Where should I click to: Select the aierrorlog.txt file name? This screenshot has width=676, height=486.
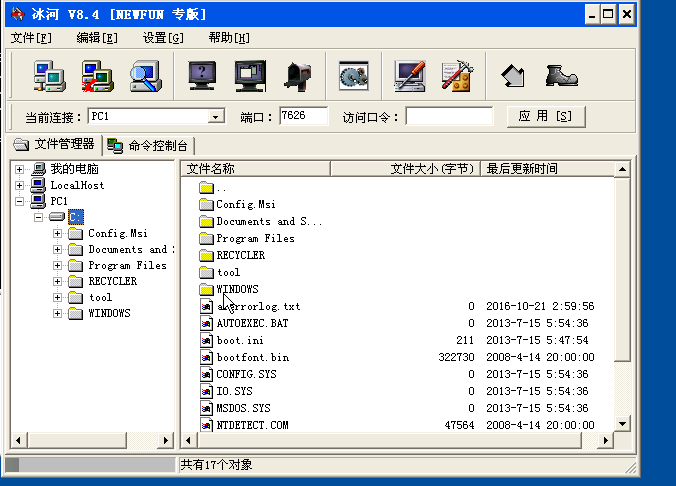258,307
